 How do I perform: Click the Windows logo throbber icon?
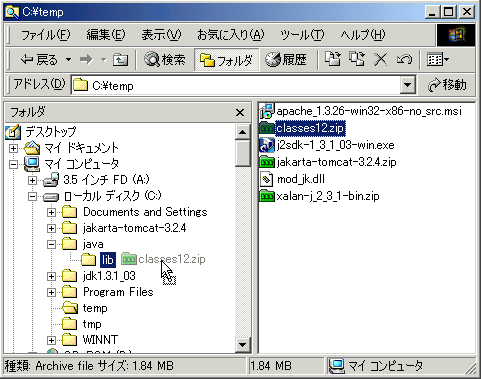click(456, 35)
